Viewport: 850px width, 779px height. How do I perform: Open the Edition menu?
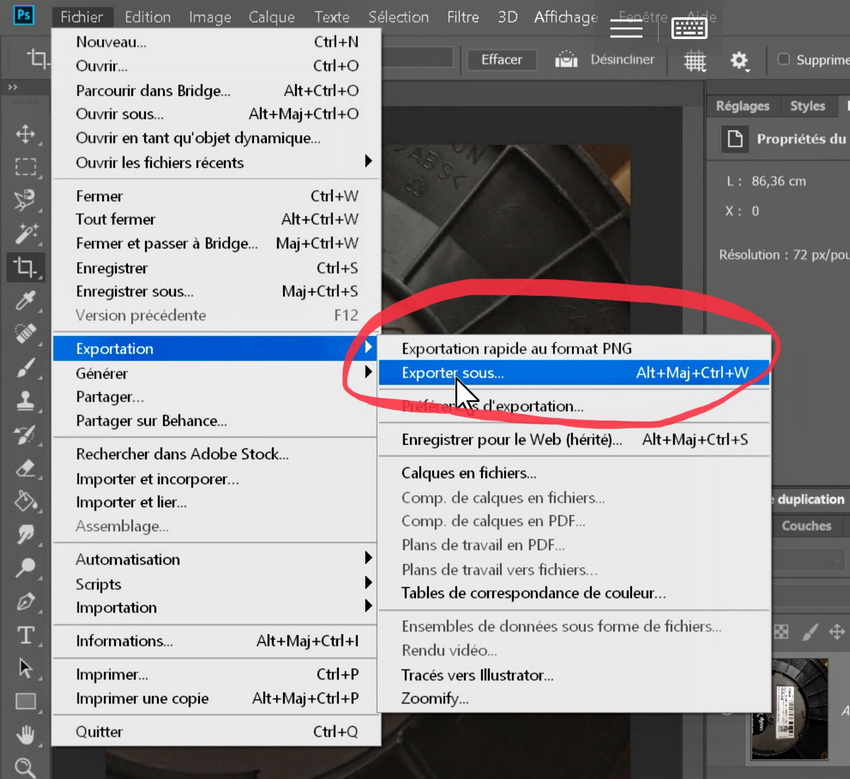coord(147,17)
